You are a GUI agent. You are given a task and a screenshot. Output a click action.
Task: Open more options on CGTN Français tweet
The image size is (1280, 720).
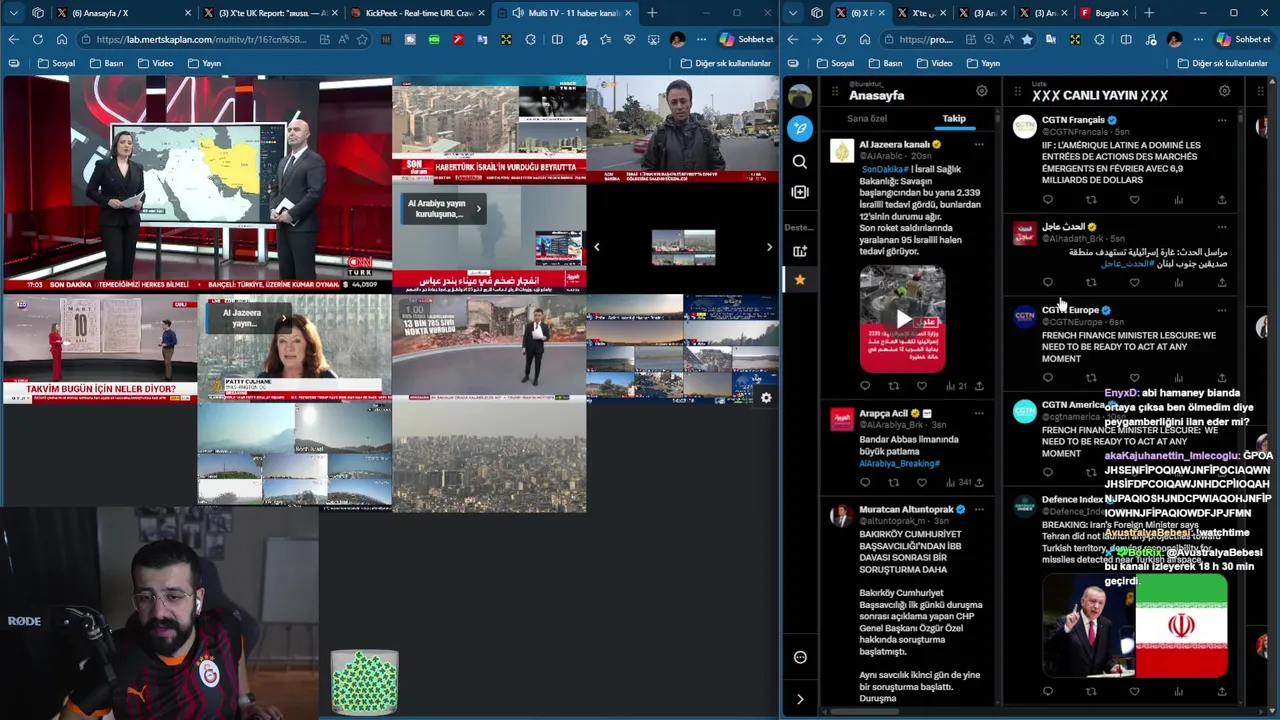(1221, 120)
